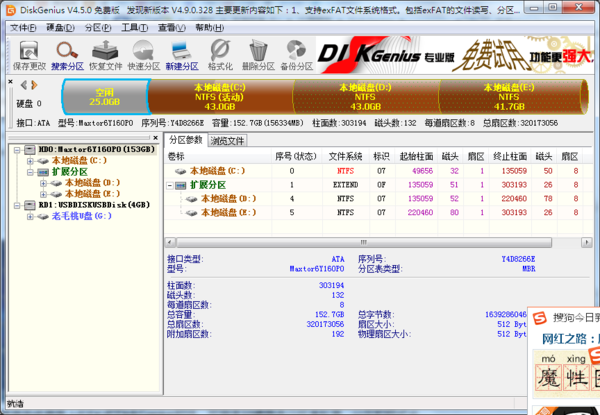Screen dimensions: 600x415
Task: Click drive icon of E: row in table
Action: (x=191, y=213)
